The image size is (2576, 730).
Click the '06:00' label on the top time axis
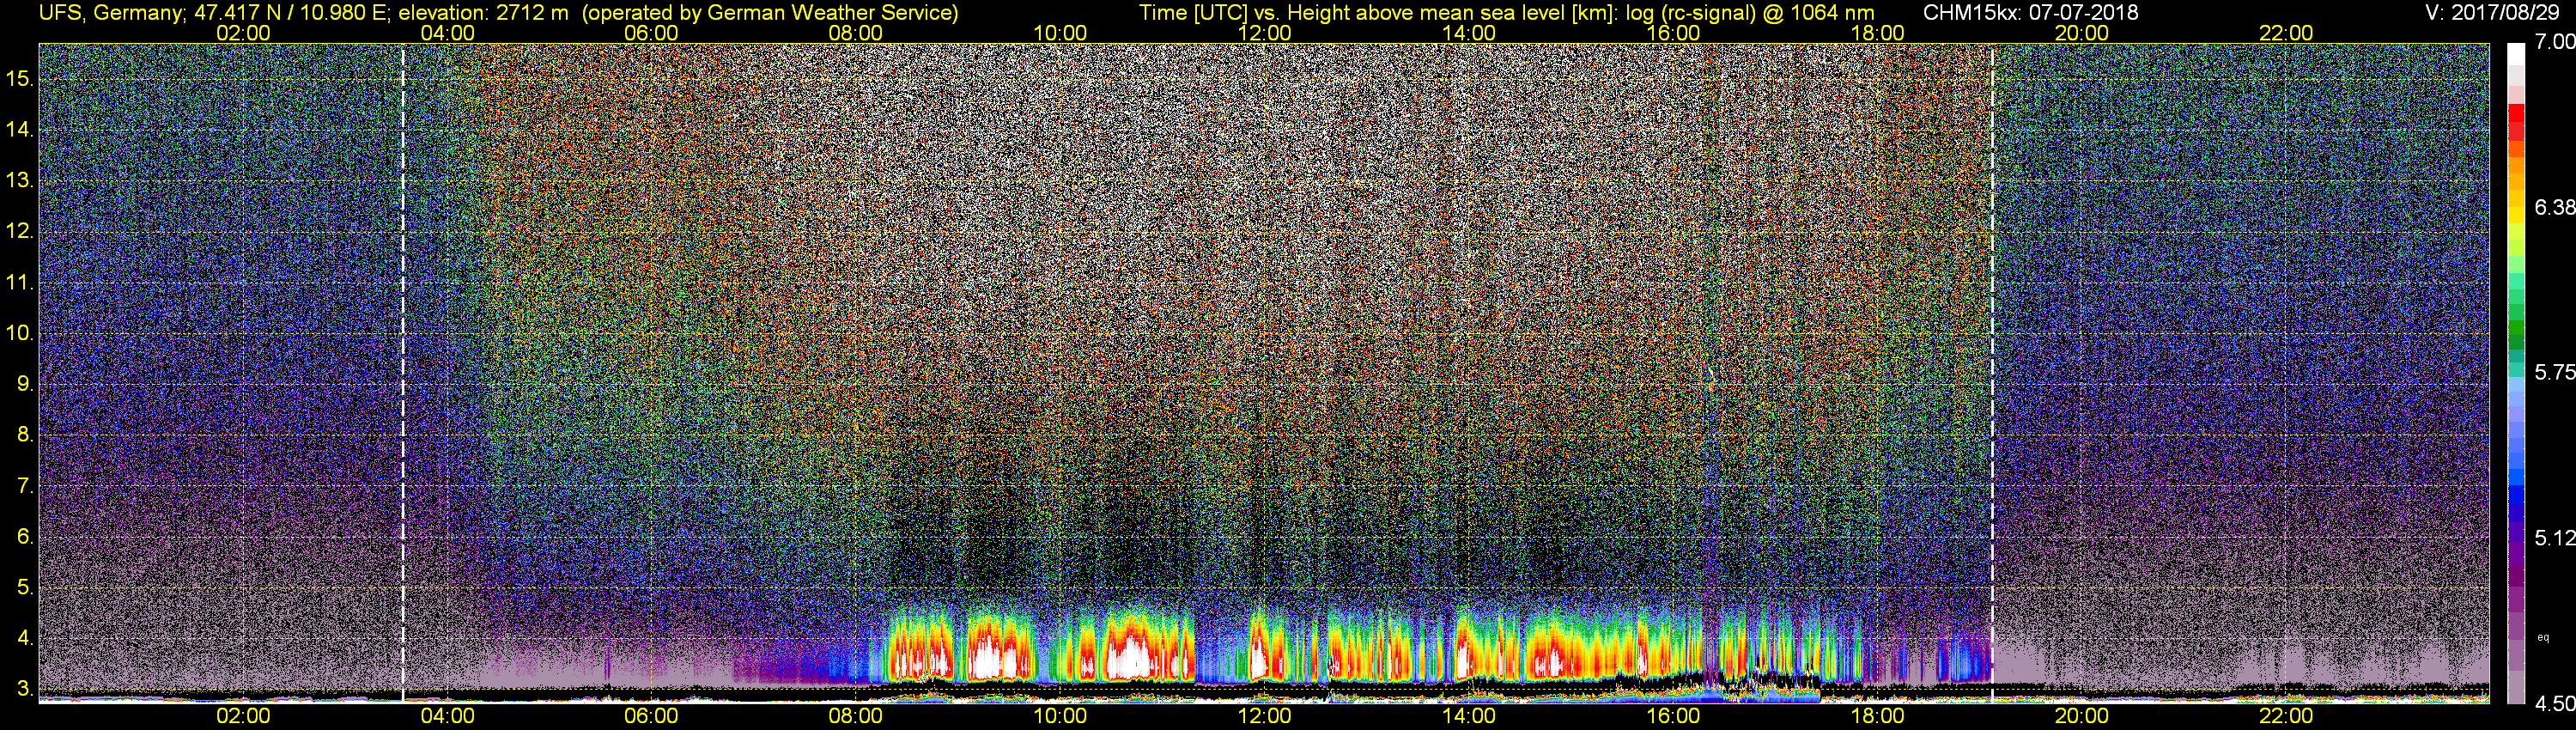[651, 33]
